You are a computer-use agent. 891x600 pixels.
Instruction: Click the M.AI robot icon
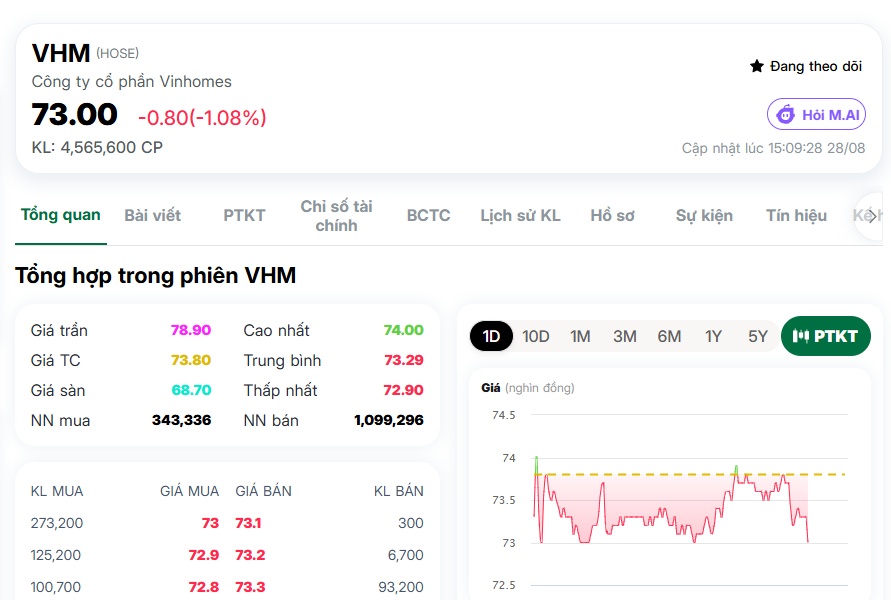click(786, 114)
